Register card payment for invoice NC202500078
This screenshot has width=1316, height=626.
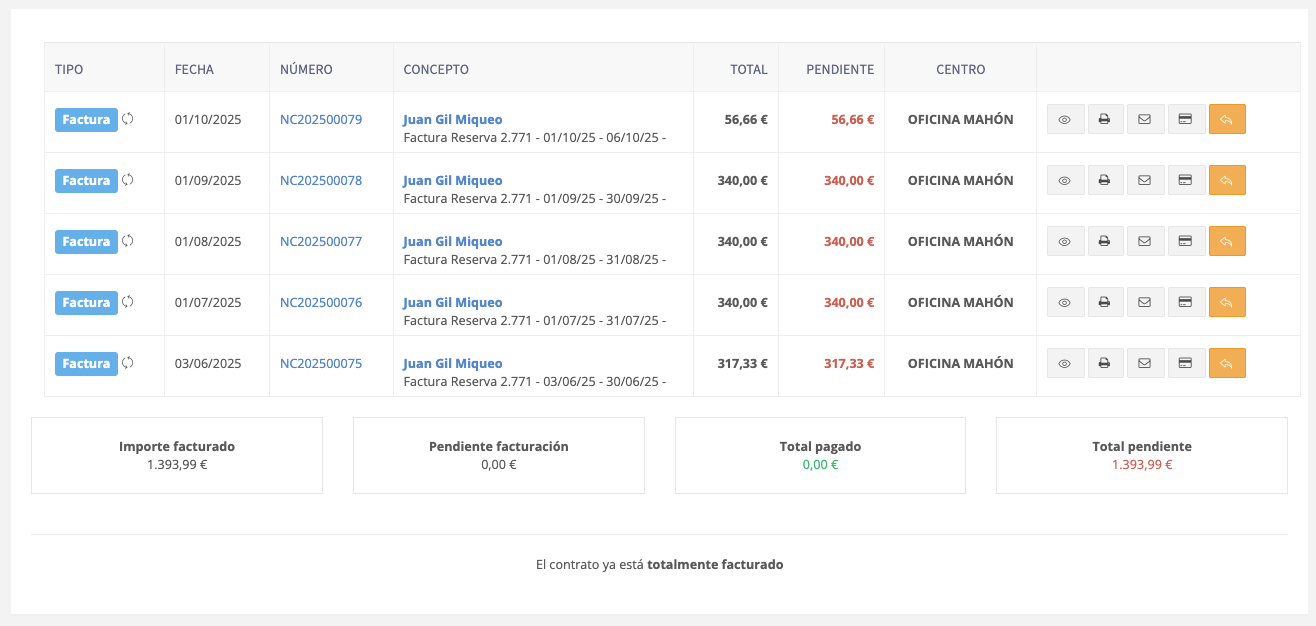(1186, 180)
